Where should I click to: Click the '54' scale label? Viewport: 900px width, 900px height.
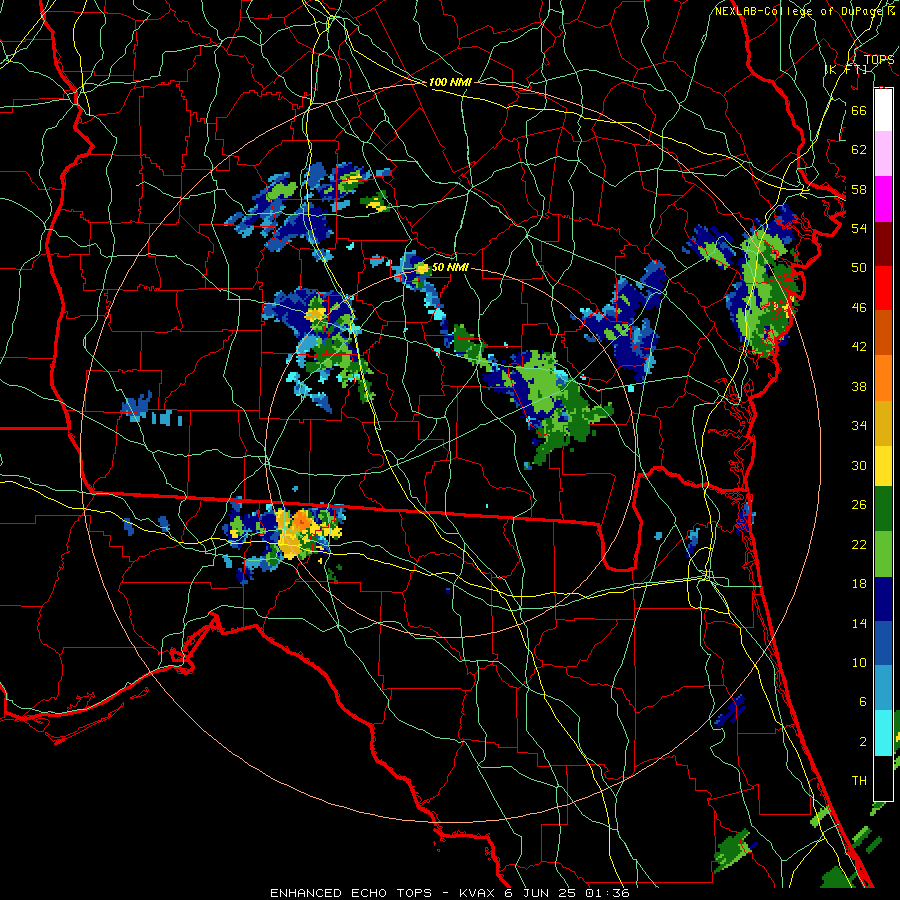pos(859,228)
